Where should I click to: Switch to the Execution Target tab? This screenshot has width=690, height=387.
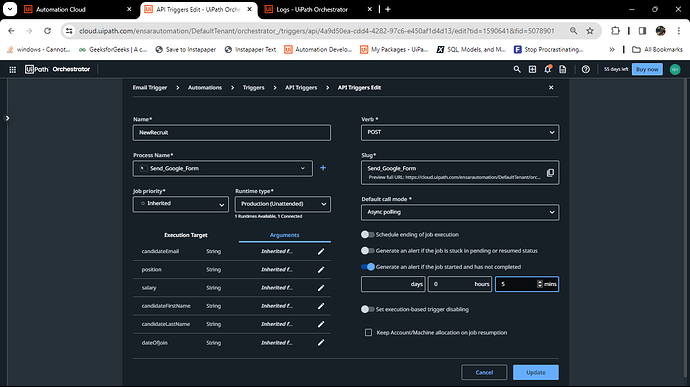coord(186,235)
